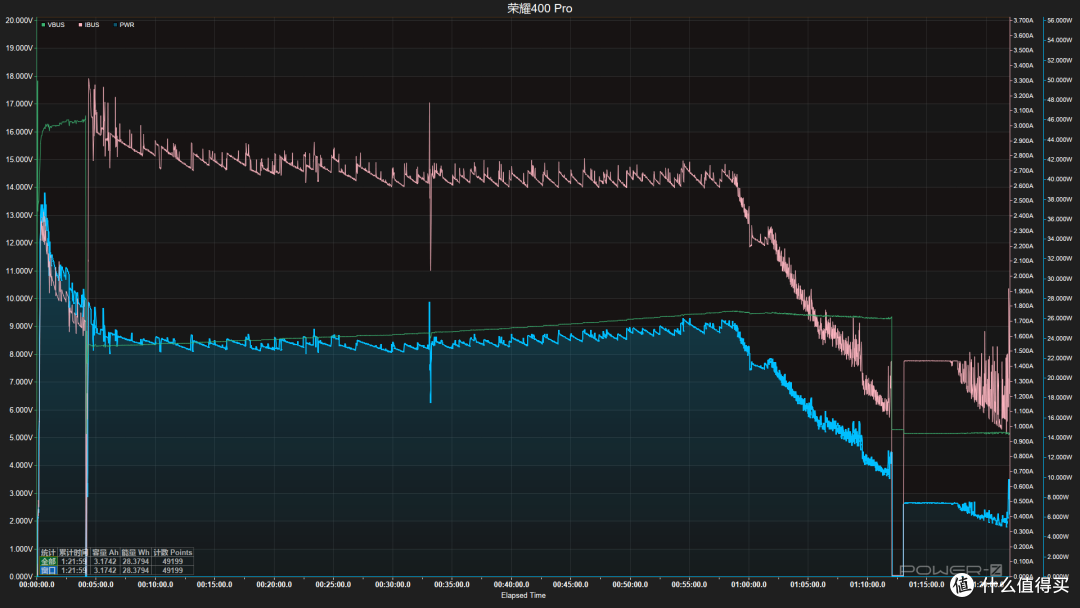This screenshot has height=608, width=1080.
Task: Click the 20.000V voltage axis label
Action: [x=19, y=21]
